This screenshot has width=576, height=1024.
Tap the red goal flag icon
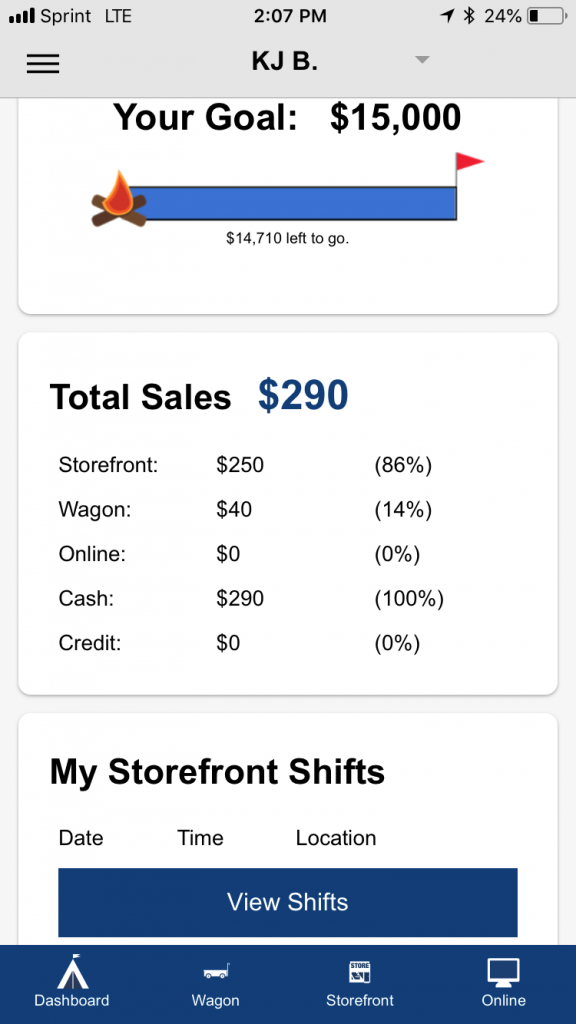(x=469, y=162)
